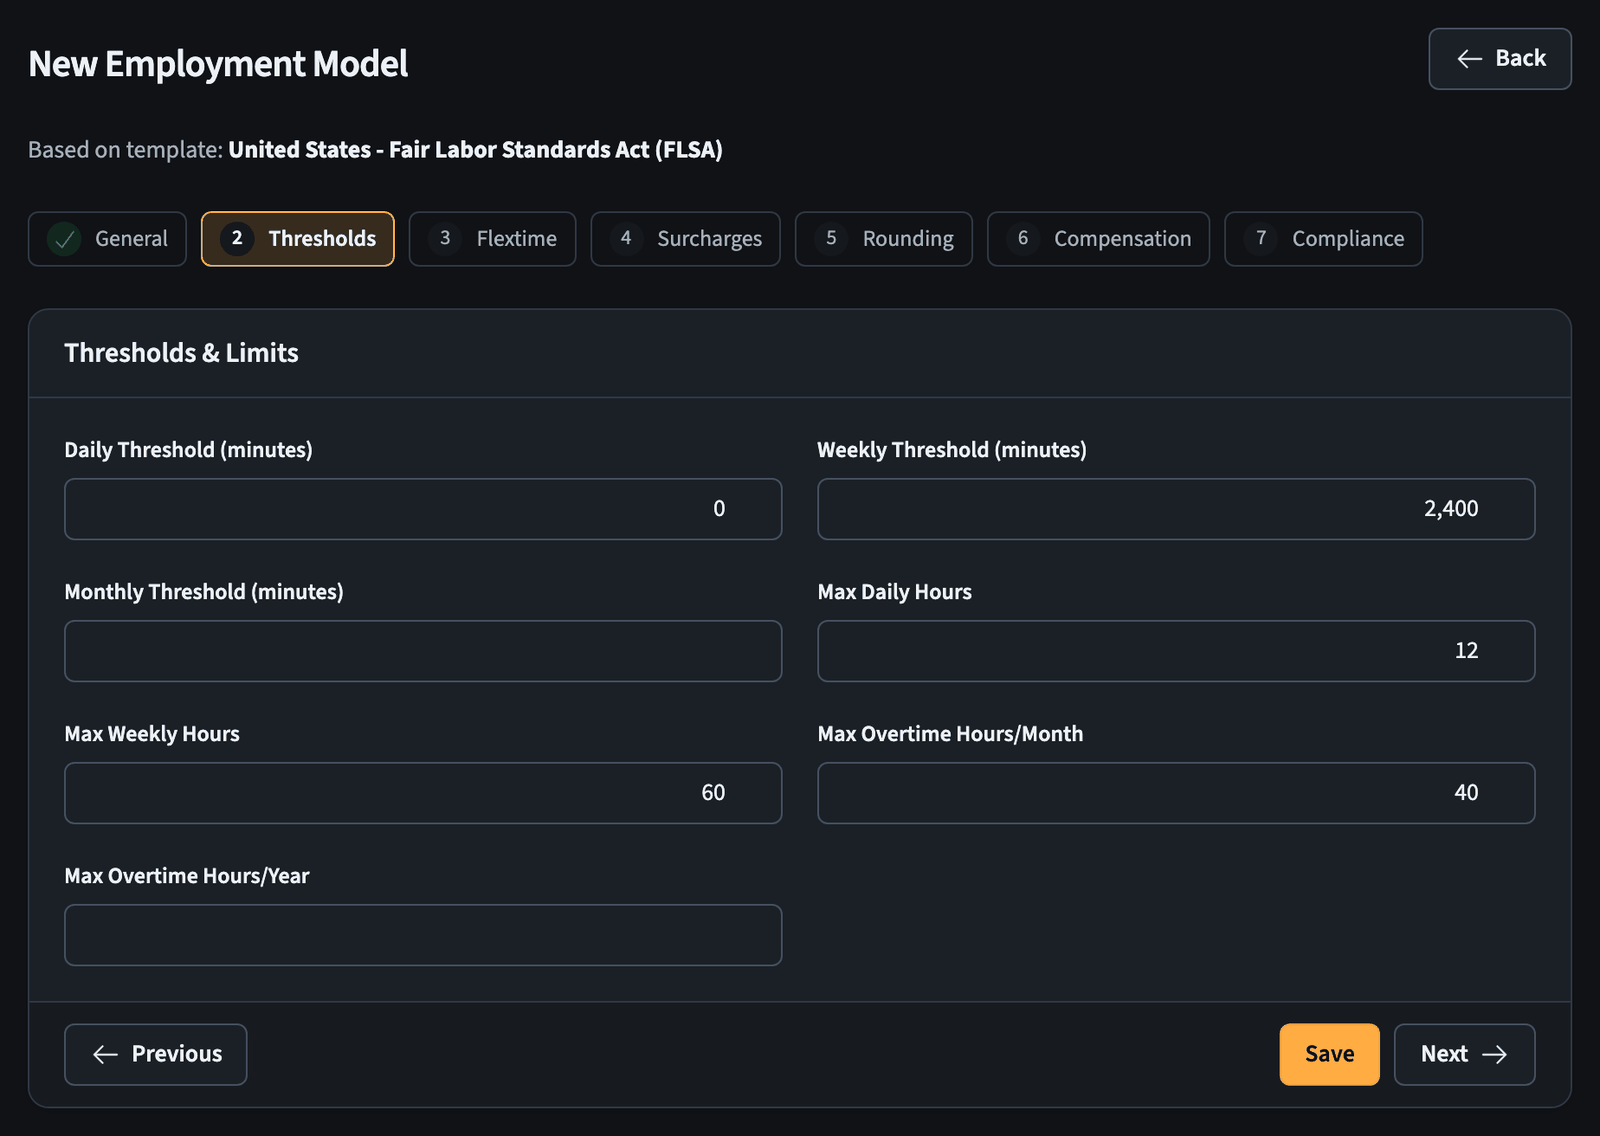Click the FLSA template name text
This screenshot has width=1600, height=1136.
coord(475,150)
